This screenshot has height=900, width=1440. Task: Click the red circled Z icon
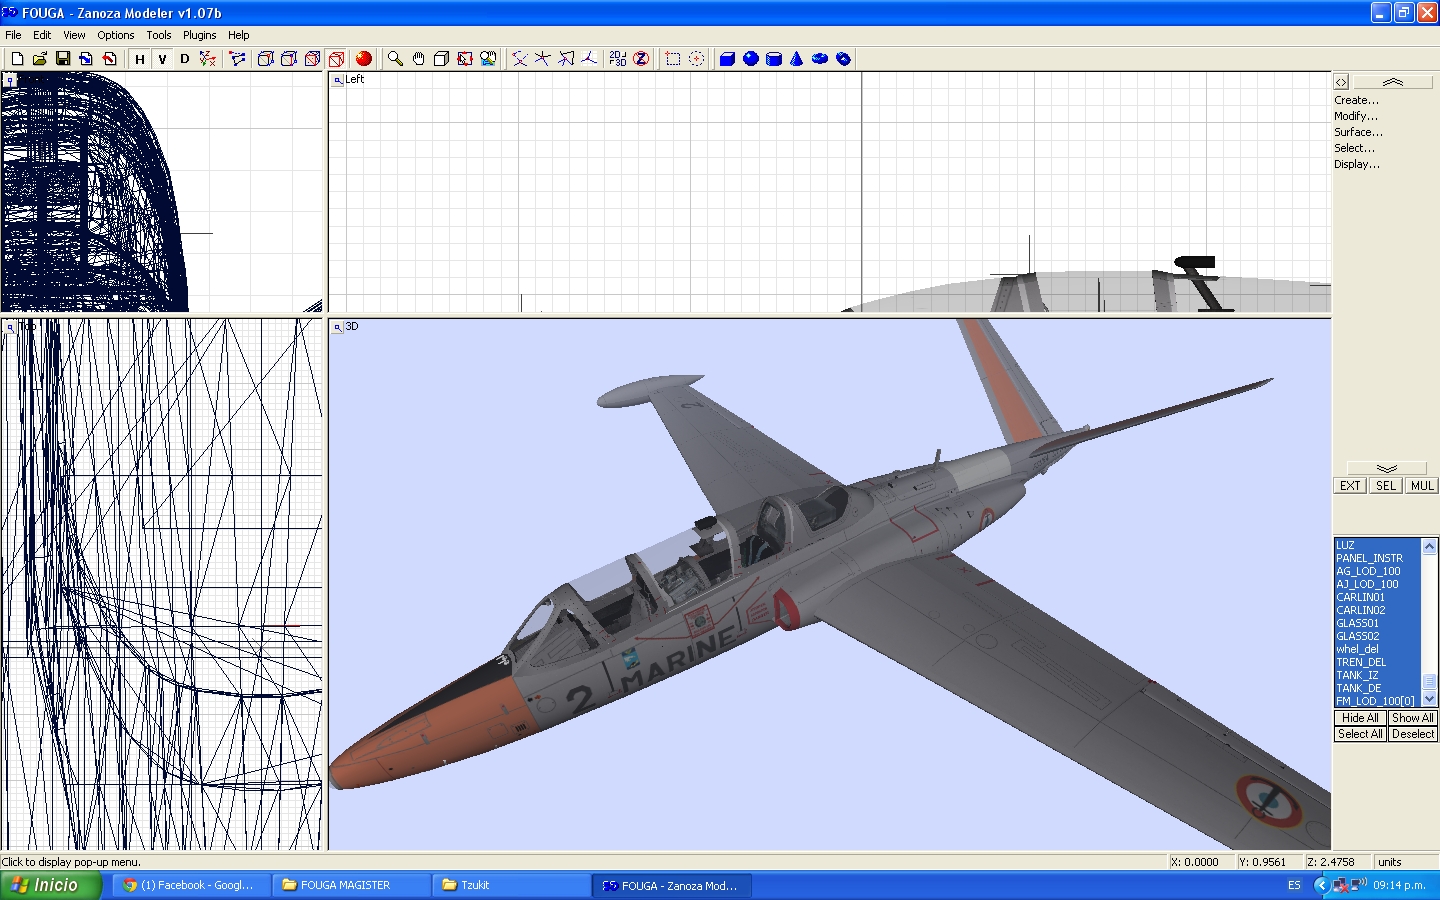pyautogui.click(x=642, y=59)
